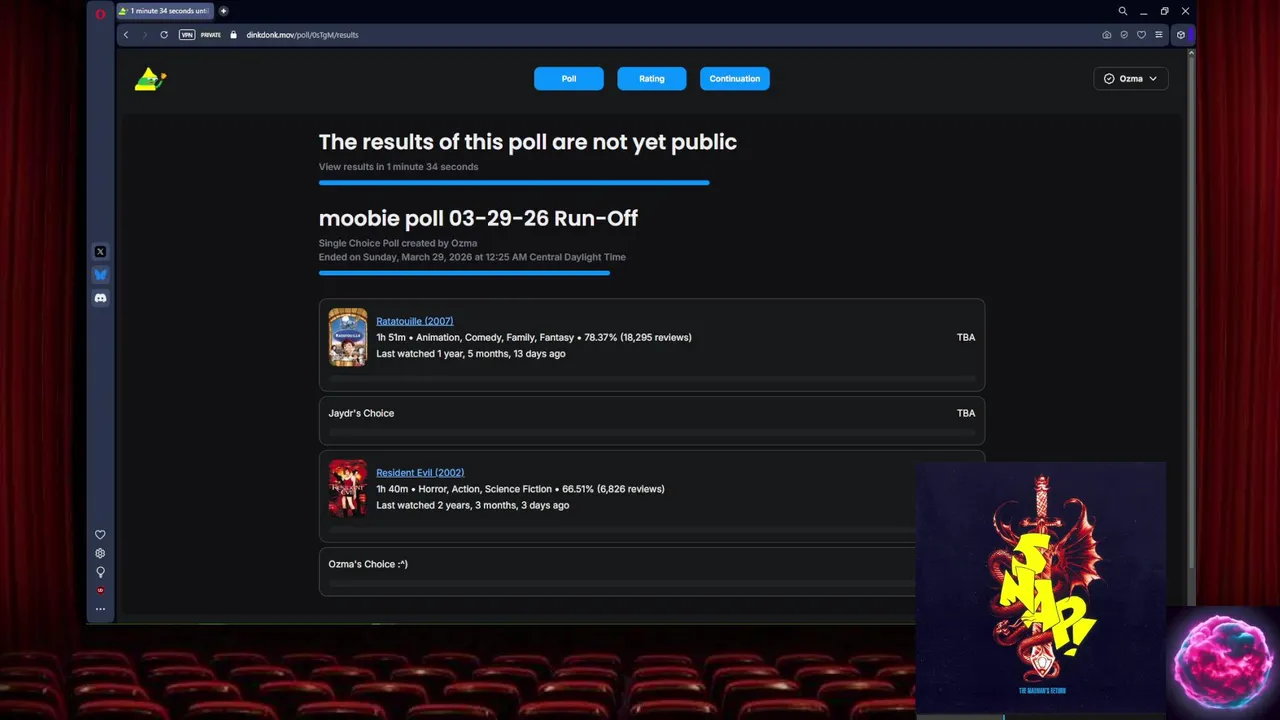The width and height of the screenshot is (1280, 720).
Task: Open the red uBlock sidebar icon
Action: 100,590
